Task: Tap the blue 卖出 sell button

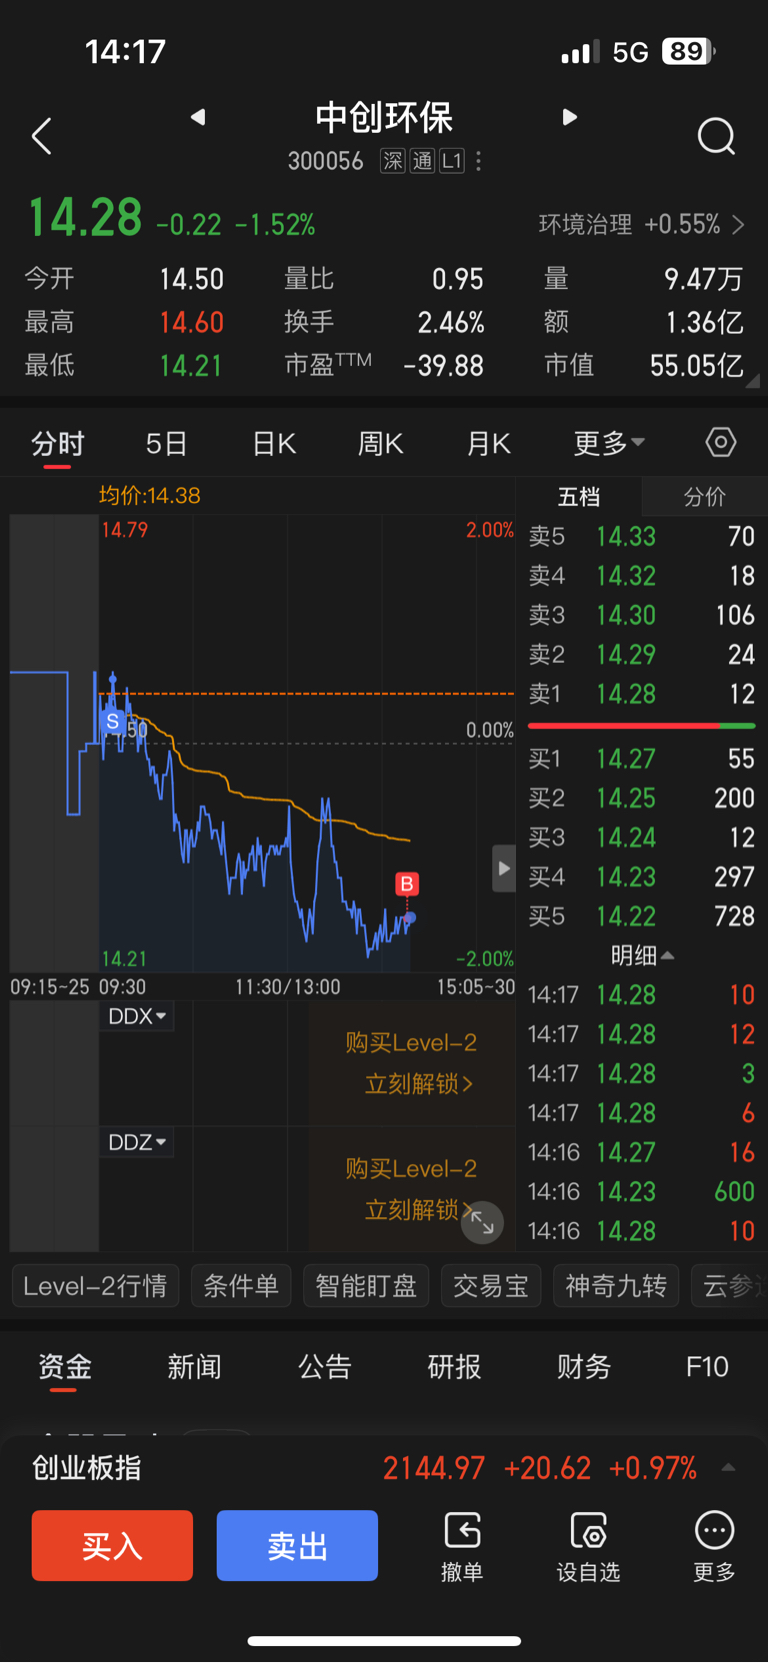Action: tap(297, 1546)
